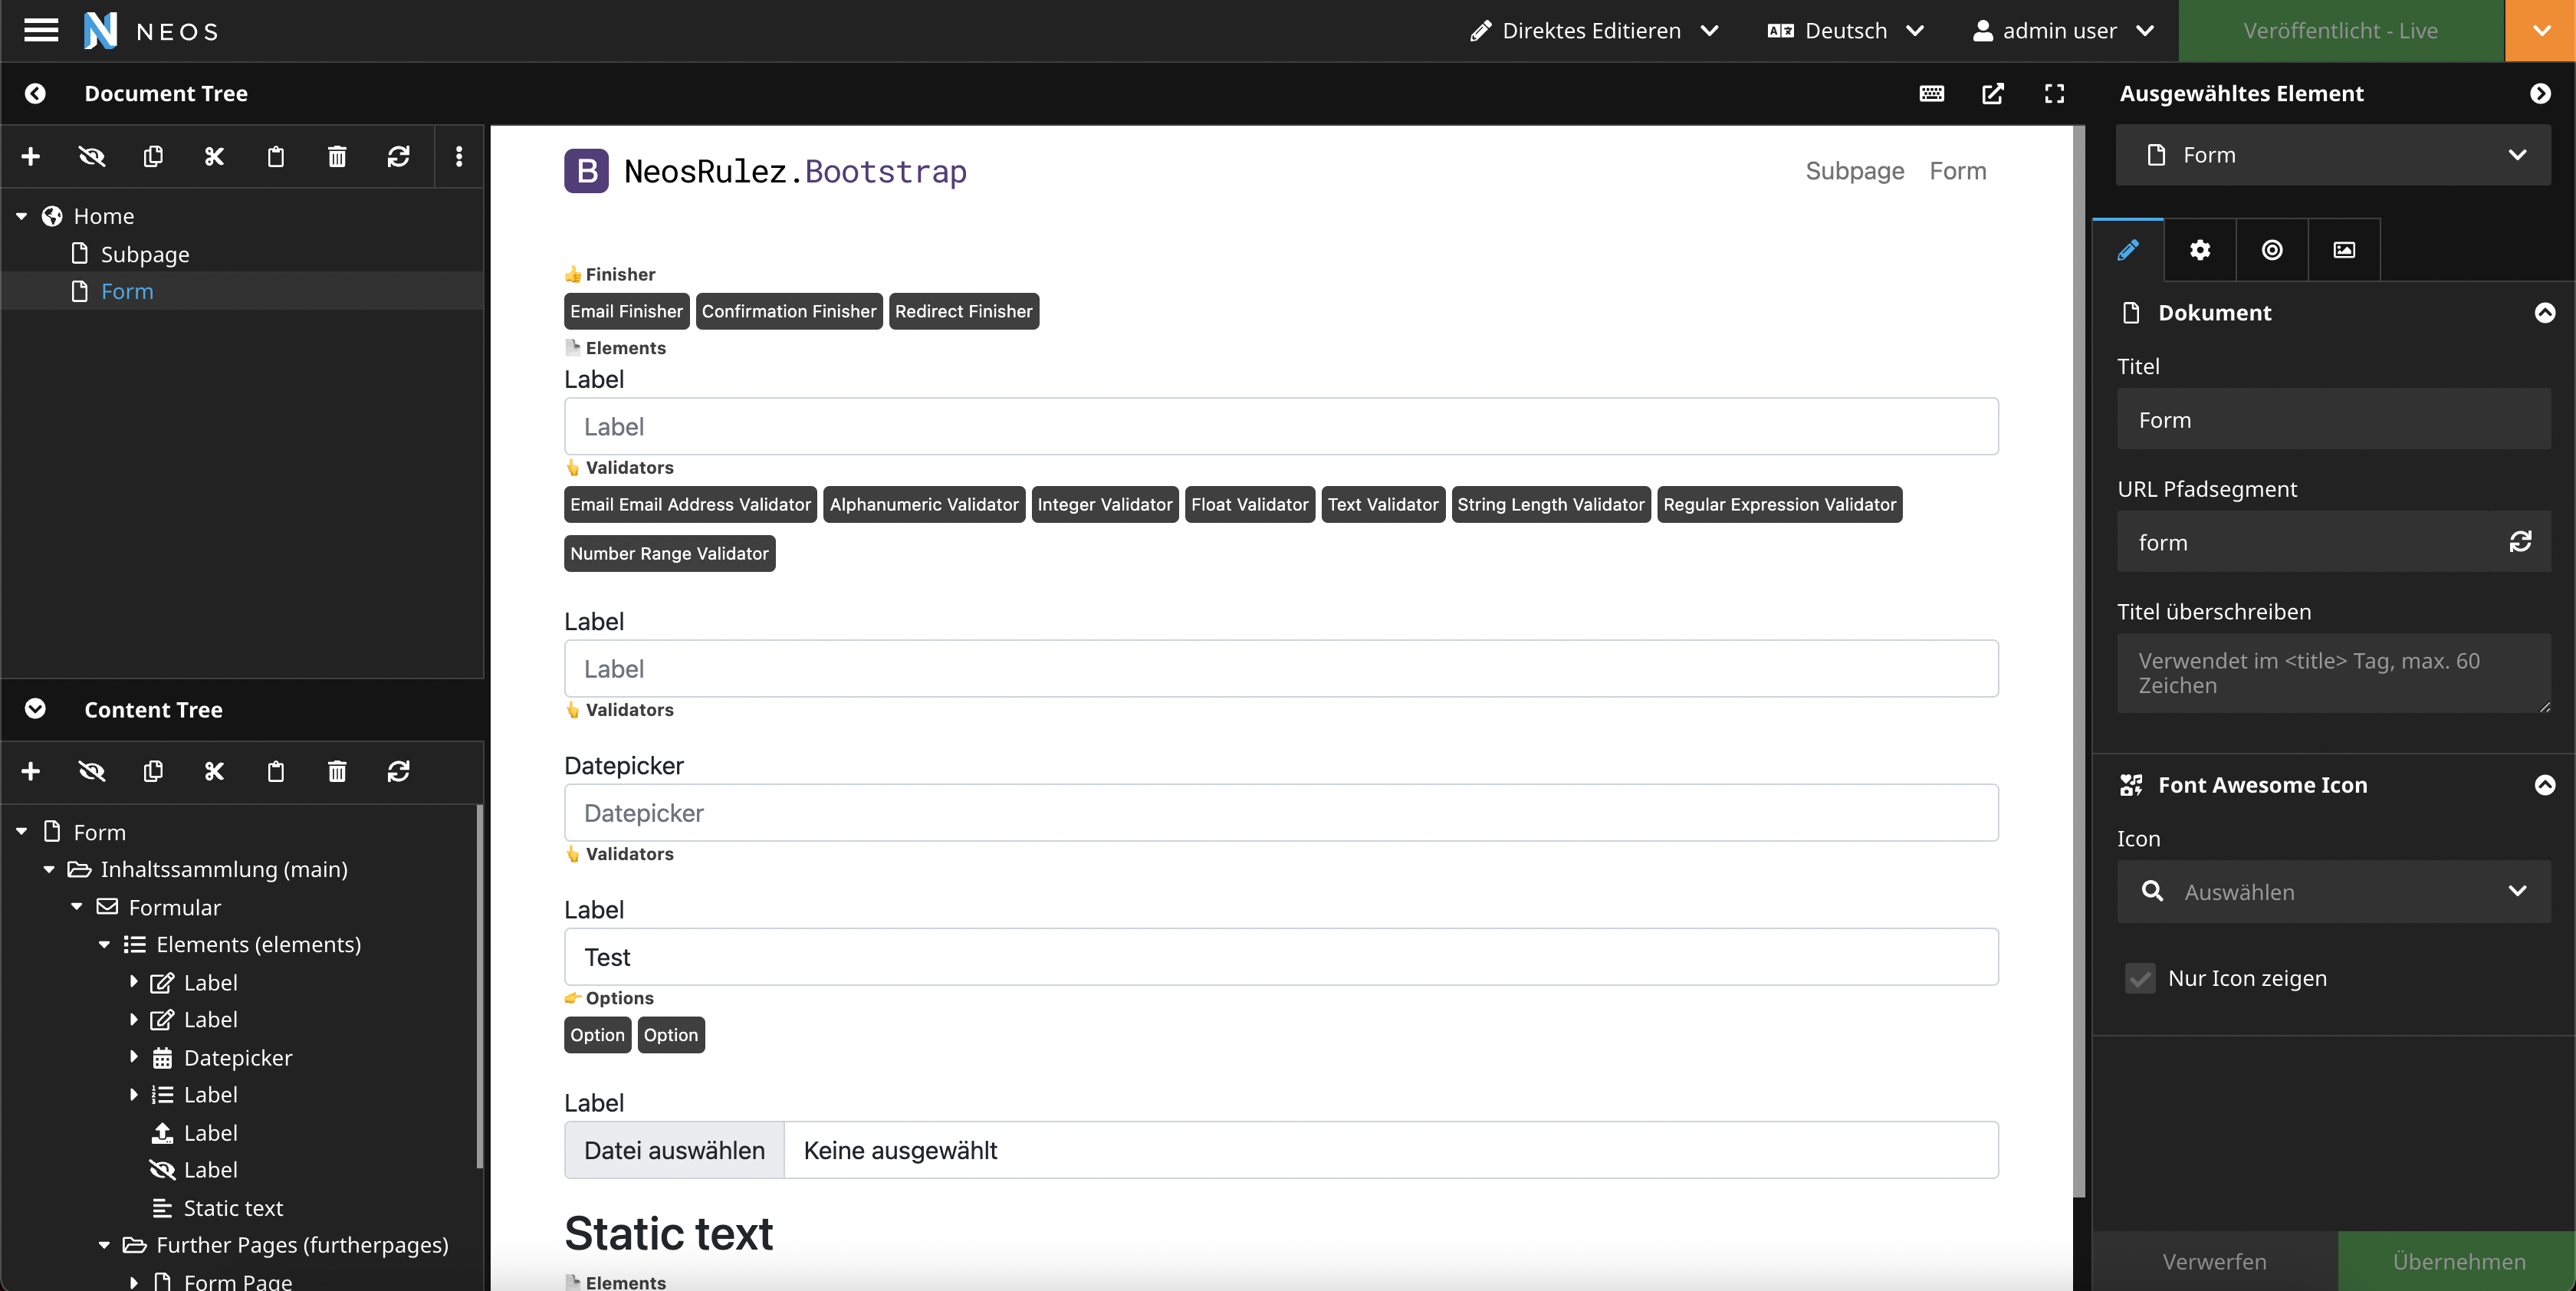Viewport: 2576px width, 1291px height.
Task: Toggle hide node in Document Tree toolbar
Action: pos(92,156)
